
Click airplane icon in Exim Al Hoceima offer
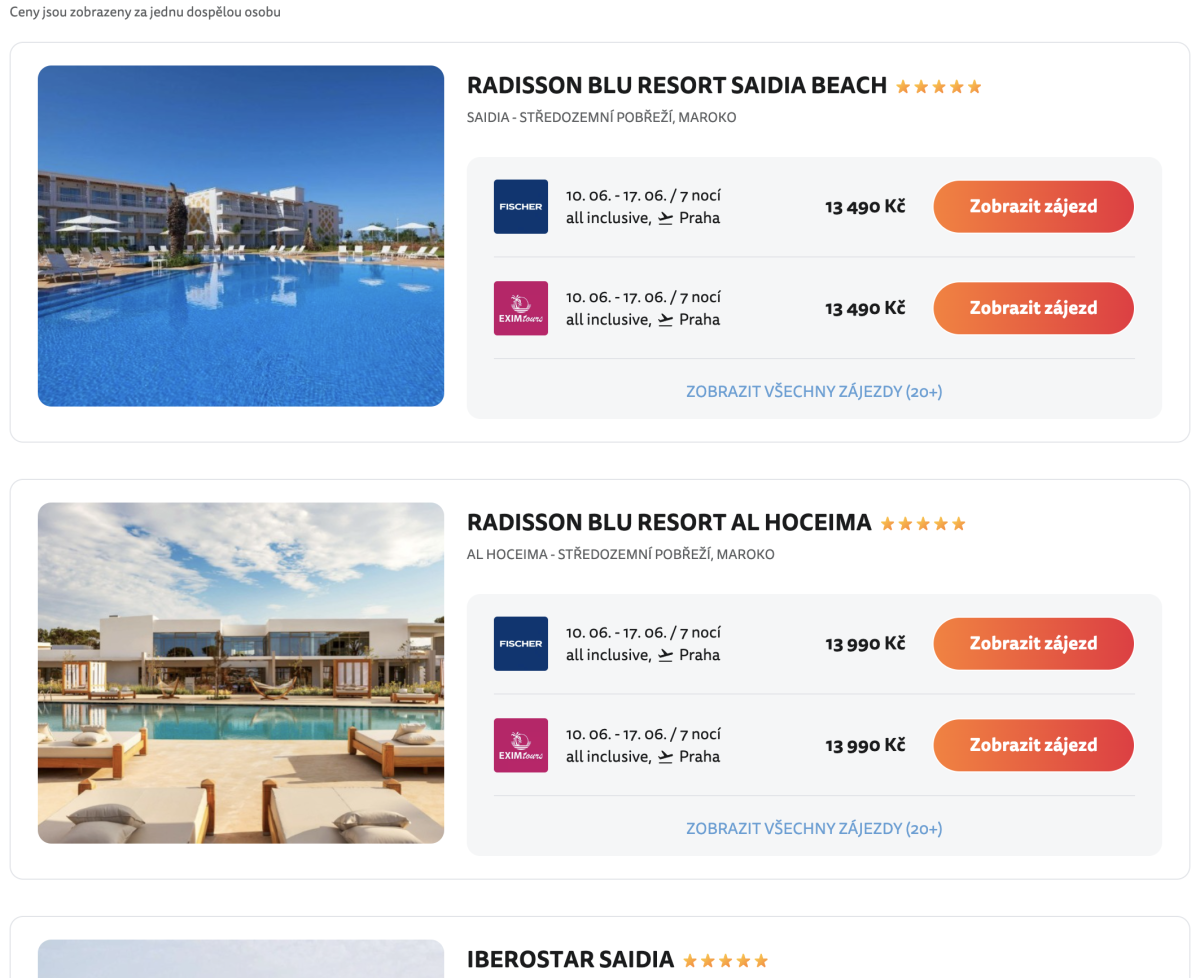(666, 757)
